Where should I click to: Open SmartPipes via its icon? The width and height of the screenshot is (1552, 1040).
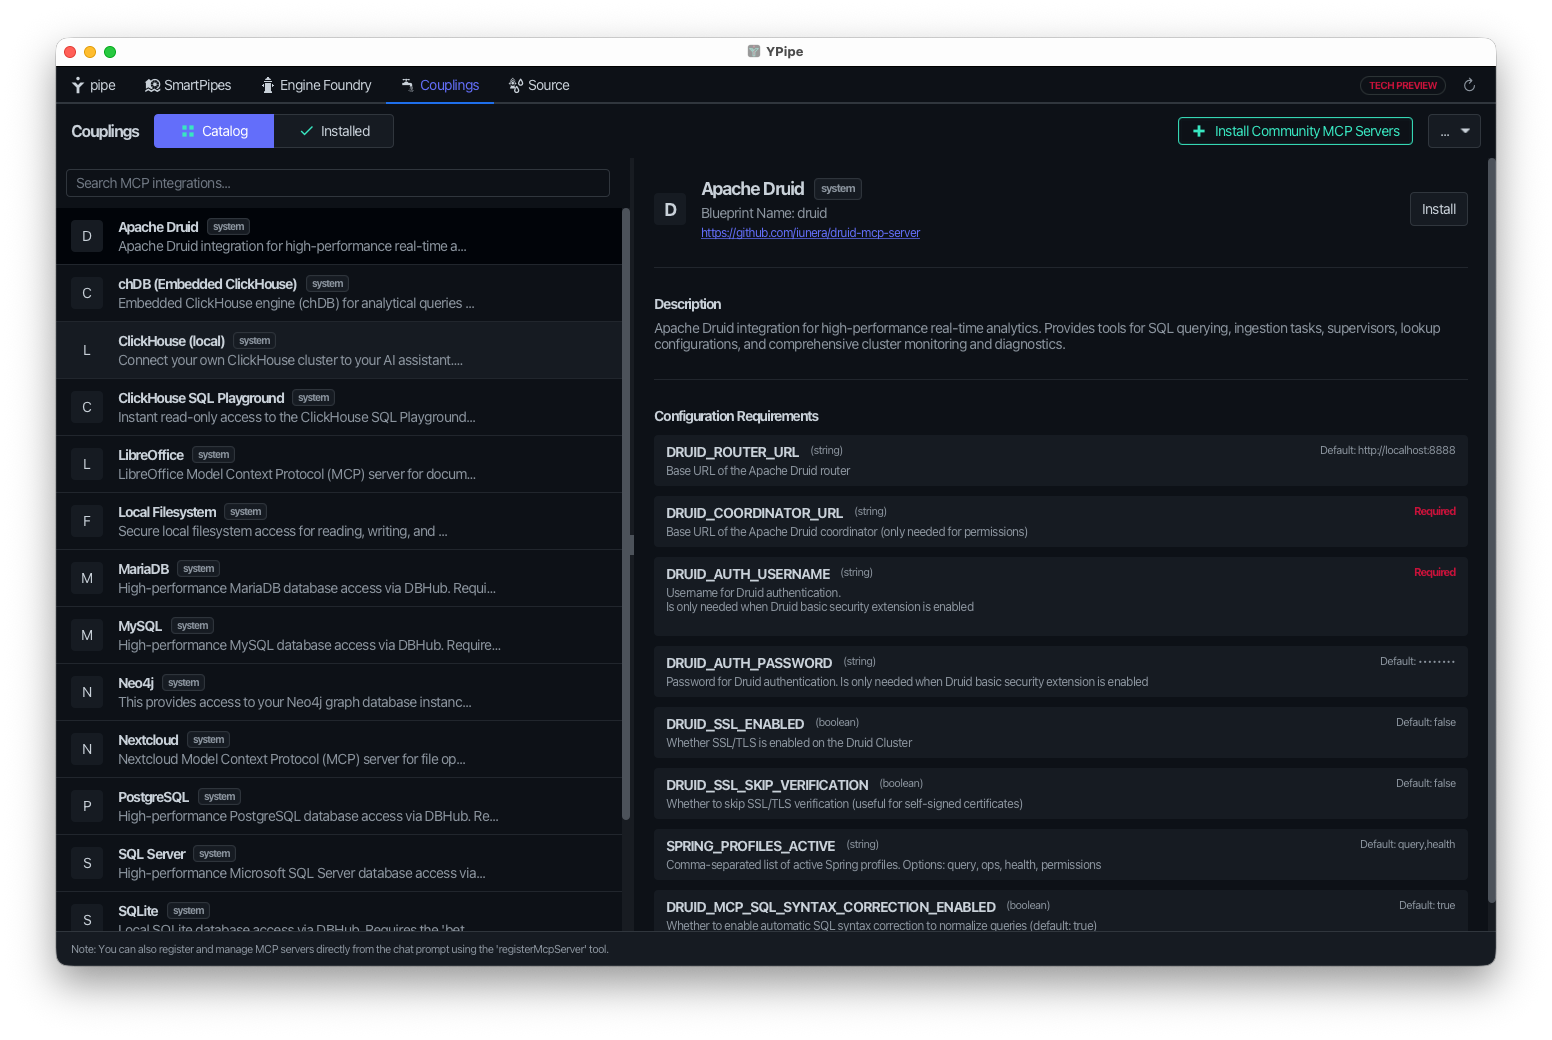coord(152,85)
